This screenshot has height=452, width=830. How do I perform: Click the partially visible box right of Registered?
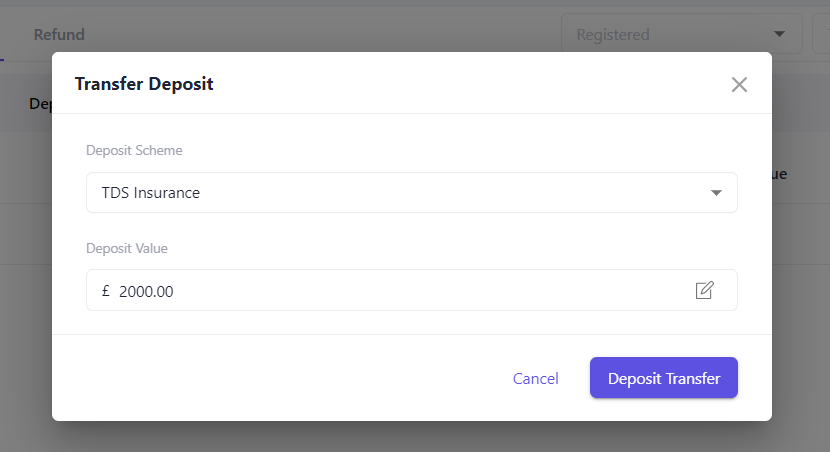tap(822, 34)
